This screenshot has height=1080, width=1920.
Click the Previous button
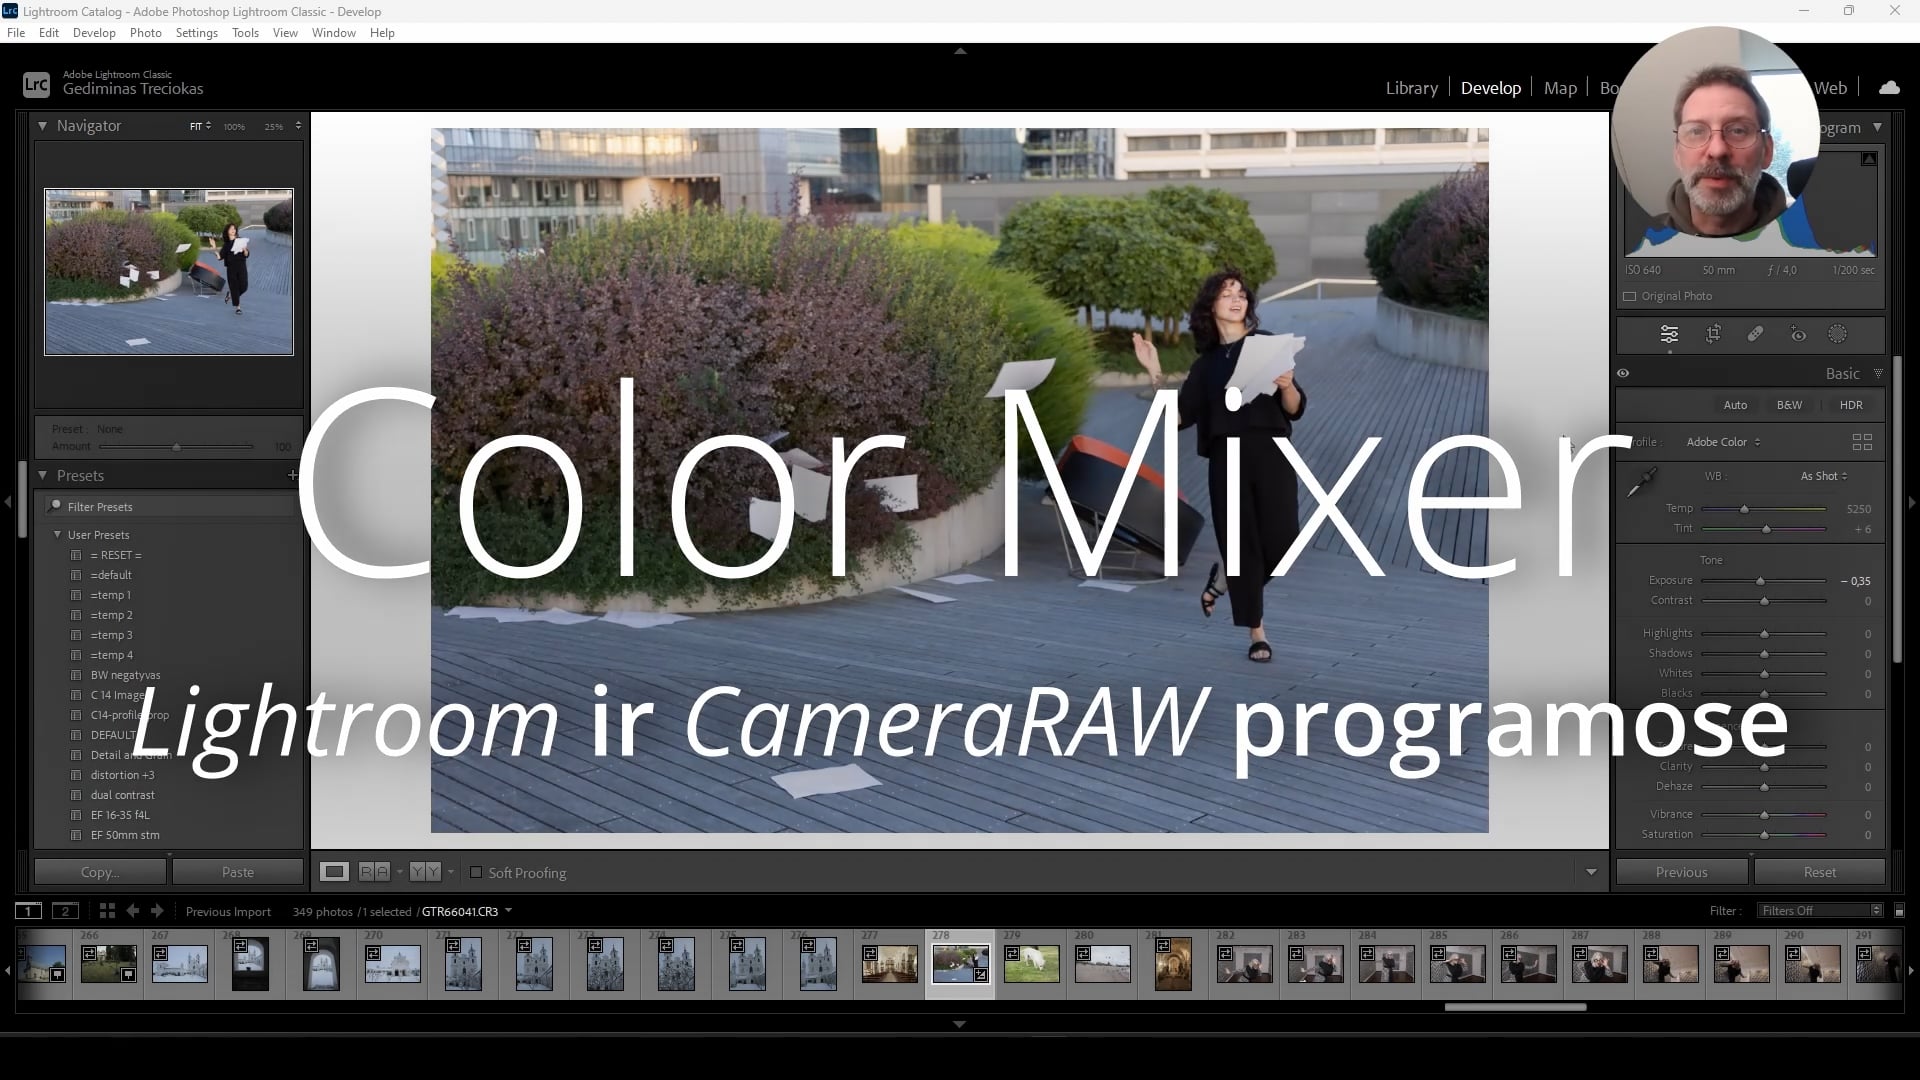pyautogui.click(x=1681, y=872)
